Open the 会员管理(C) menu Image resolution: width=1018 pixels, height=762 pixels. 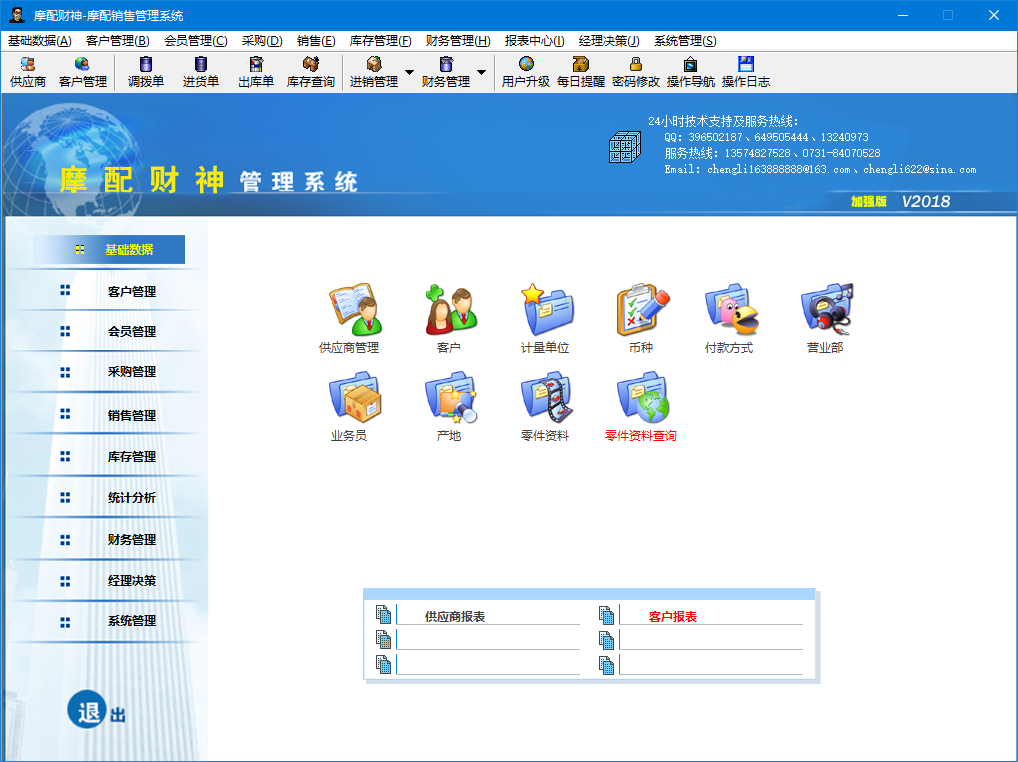point(195,41)
